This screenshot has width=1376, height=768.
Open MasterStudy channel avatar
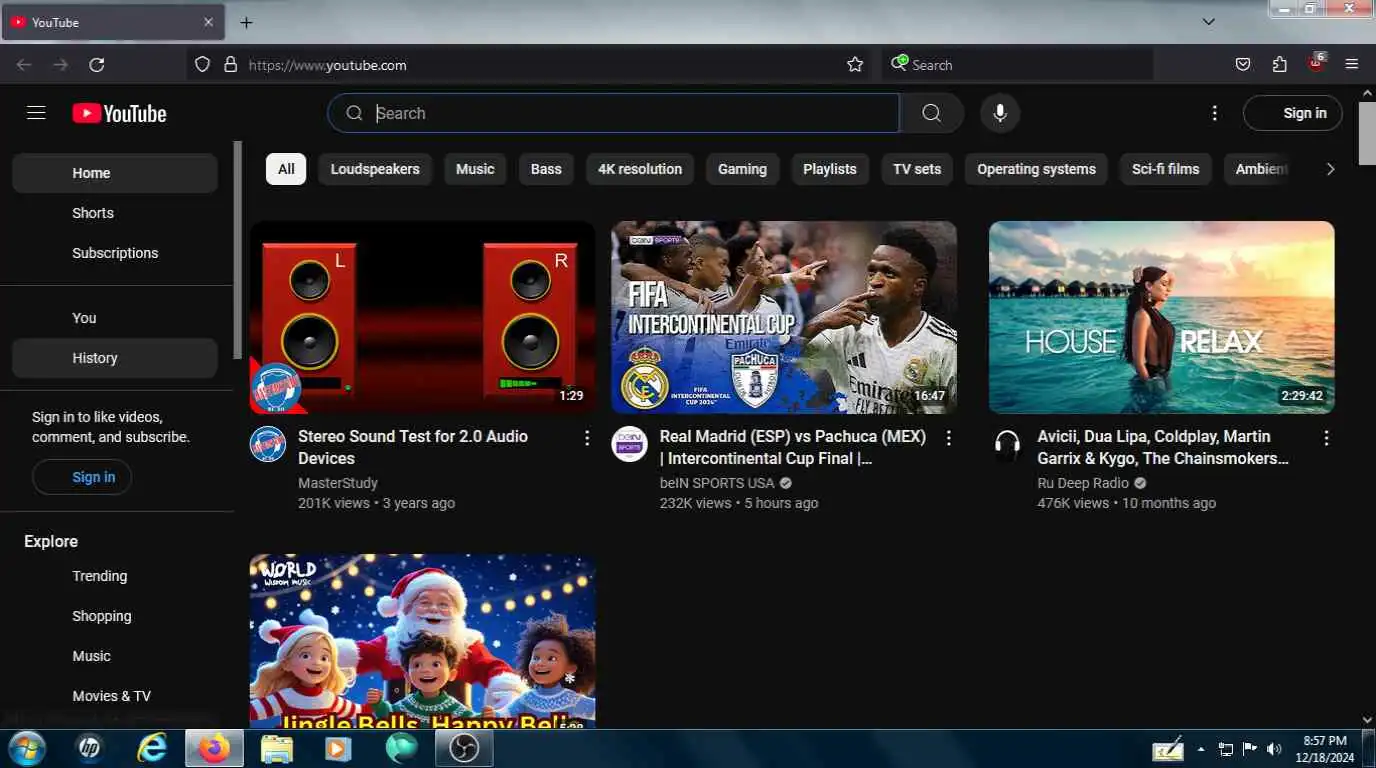point(268,444)
